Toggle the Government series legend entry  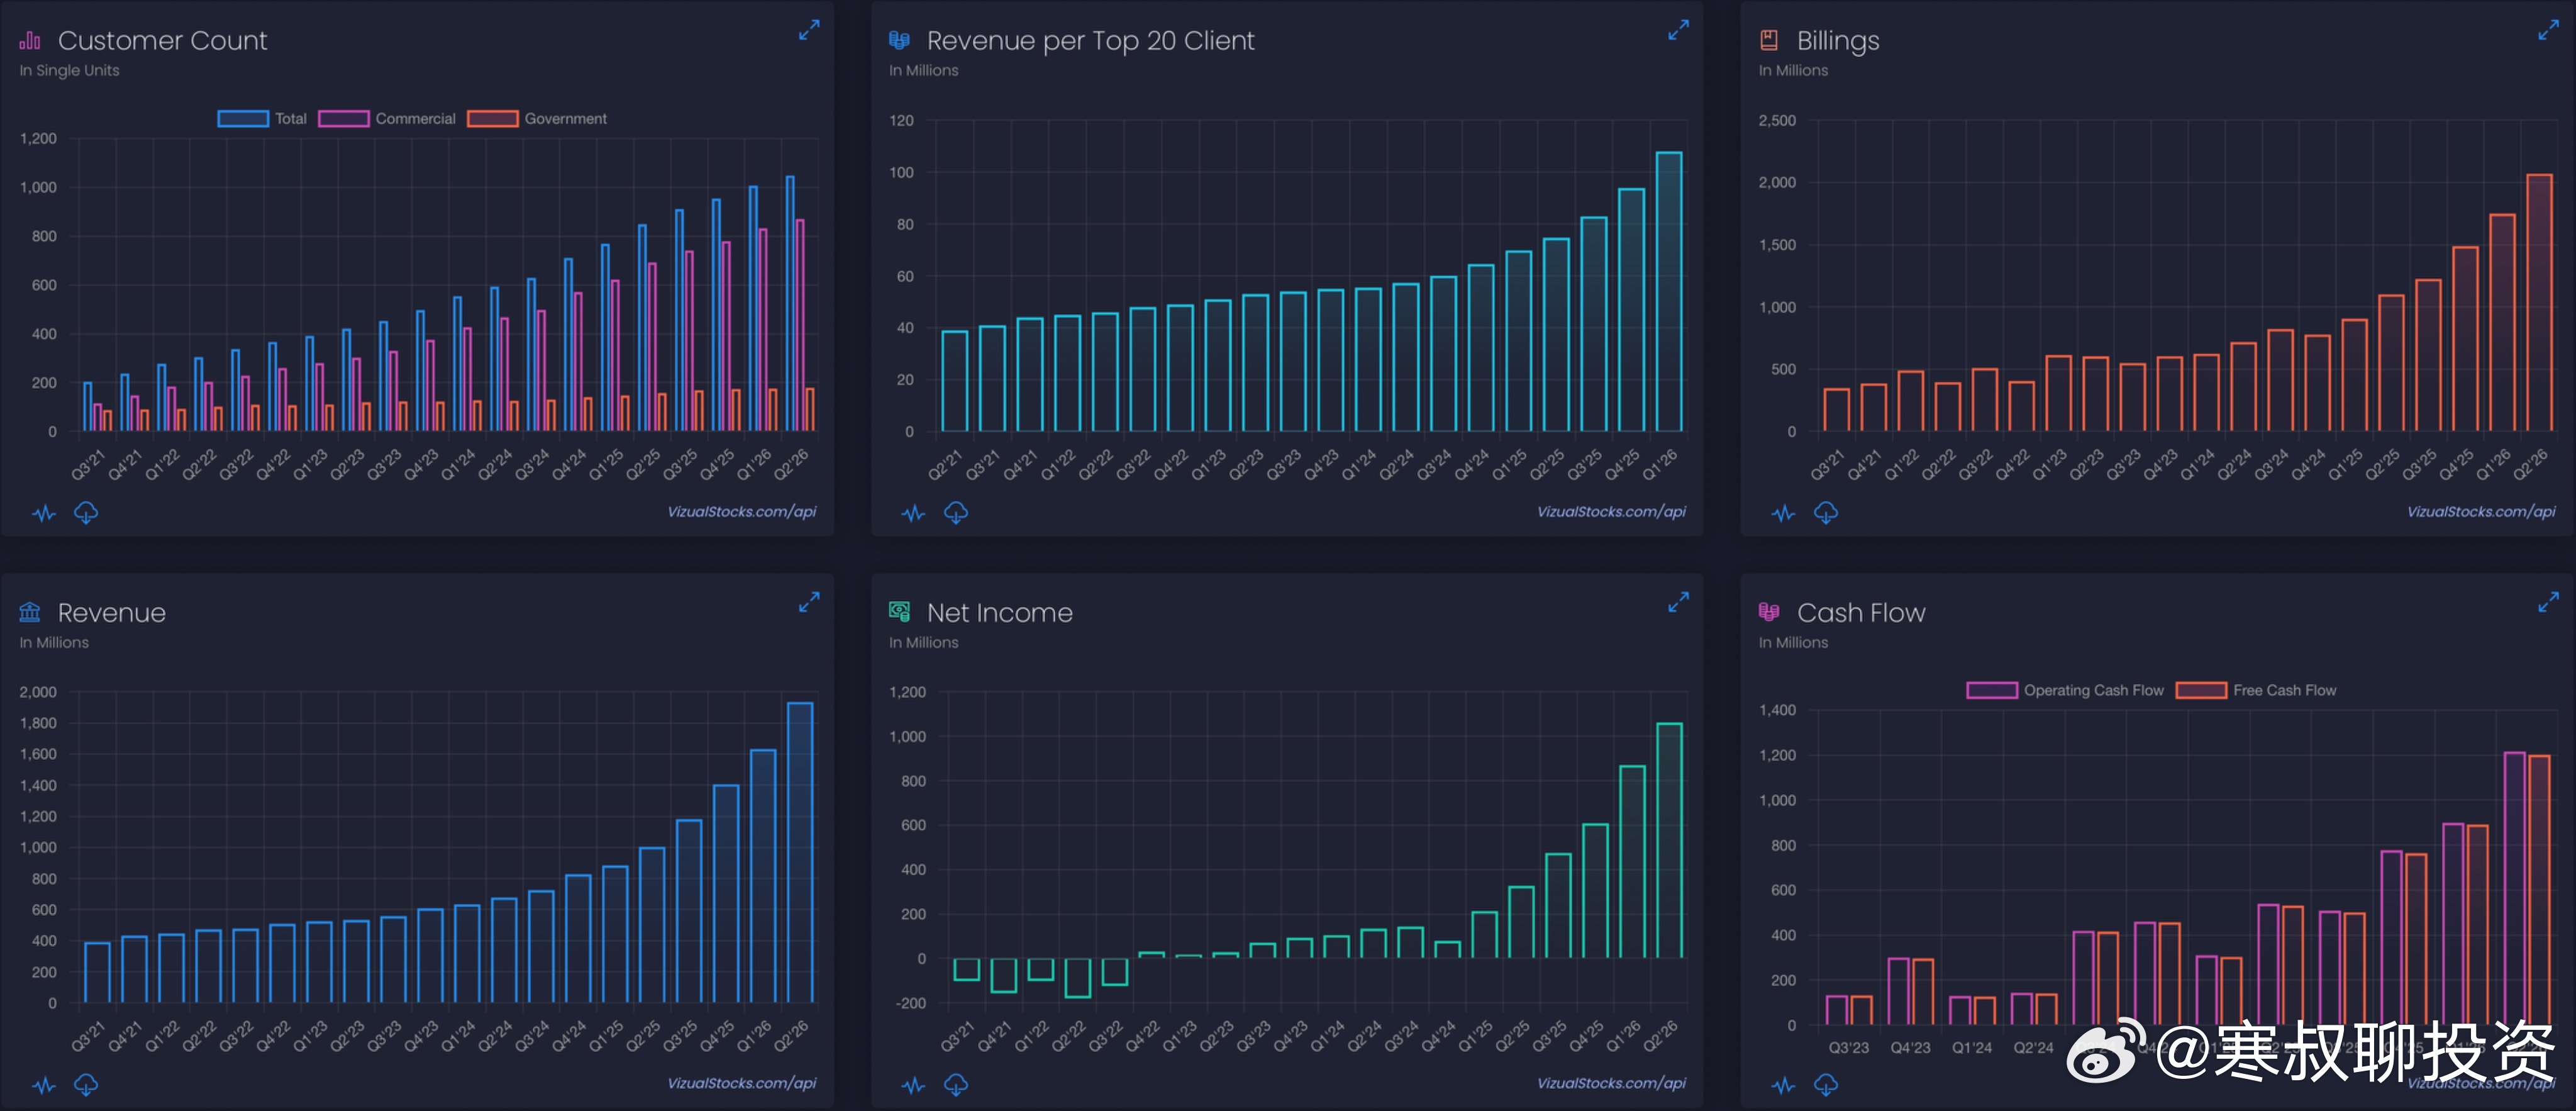tap(537, 118)
